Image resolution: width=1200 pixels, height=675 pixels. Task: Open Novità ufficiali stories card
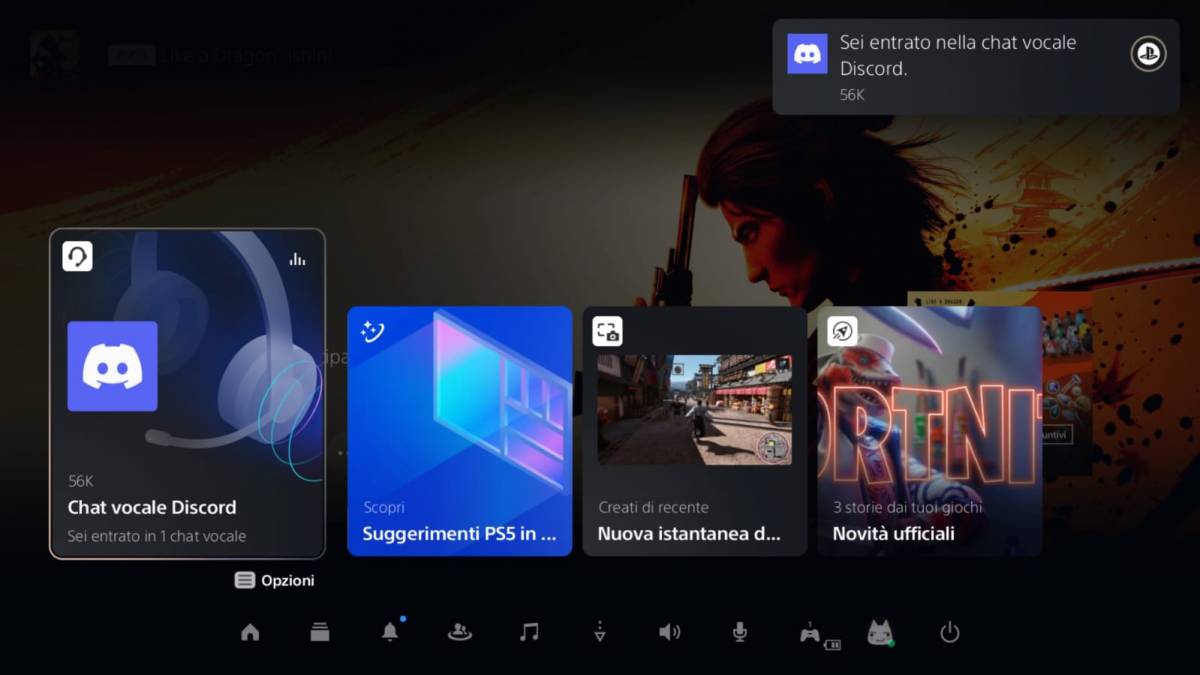(x=929, y=431)
